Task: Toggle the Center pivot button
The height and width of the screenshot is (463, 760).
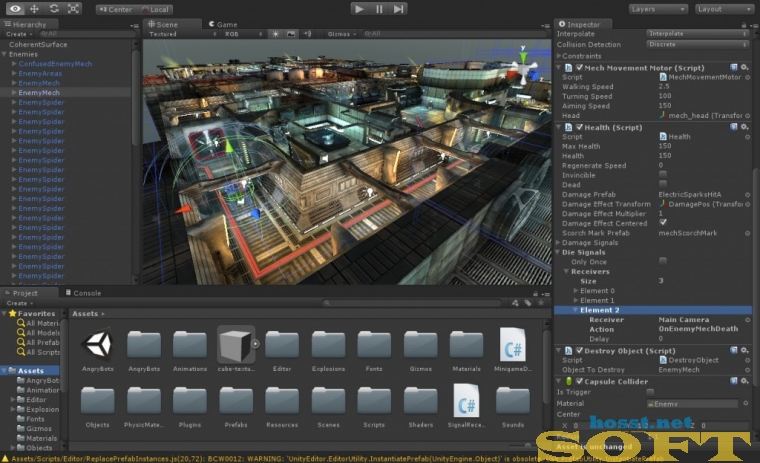Action: (x=115, y=9)
